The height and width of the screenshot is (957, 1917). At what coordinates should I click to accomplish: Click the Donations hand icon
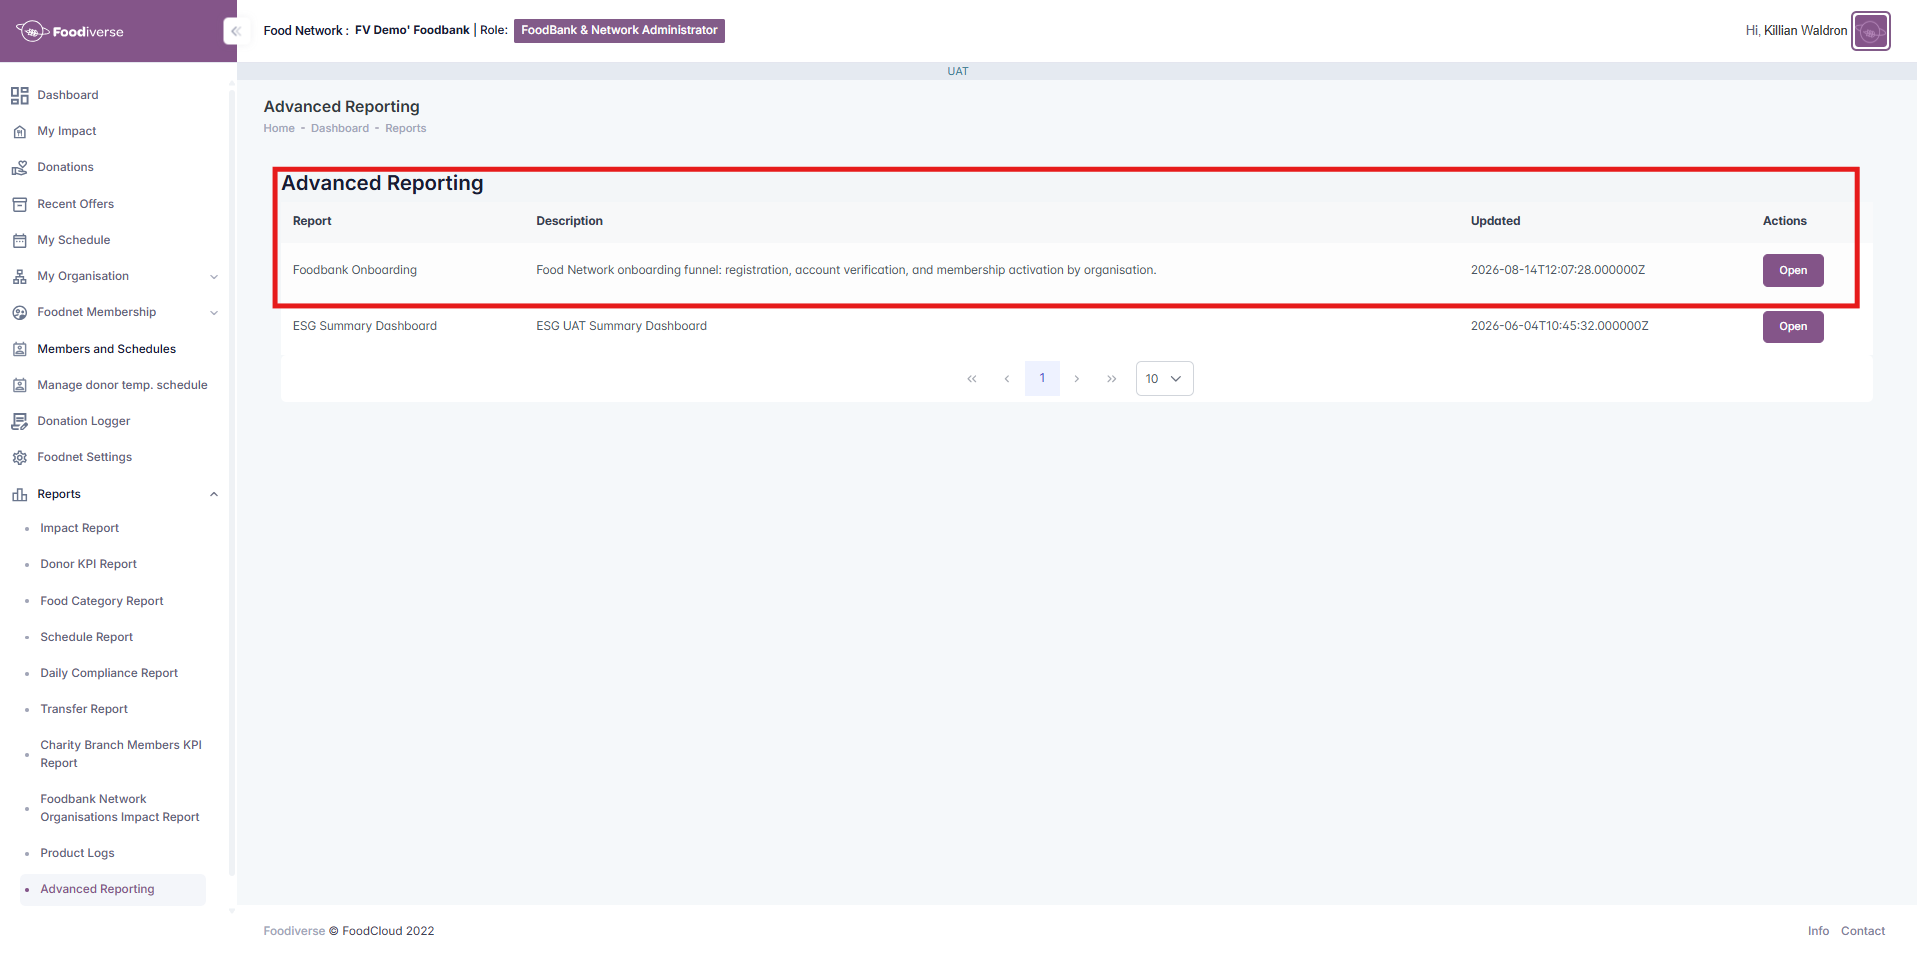pos(19,167)
